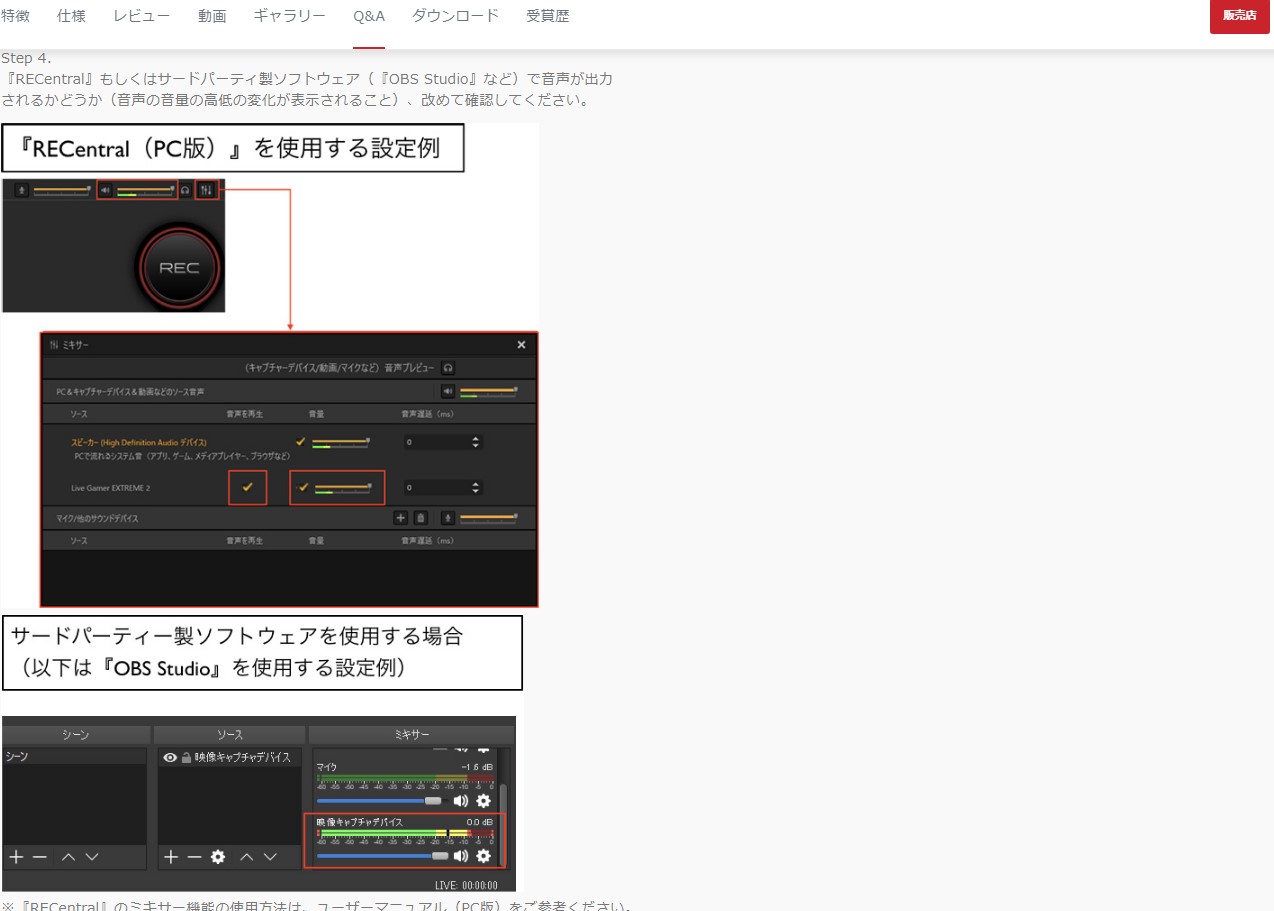
Task: Click OBS ミキサー panel header
Action: point(412,735)
